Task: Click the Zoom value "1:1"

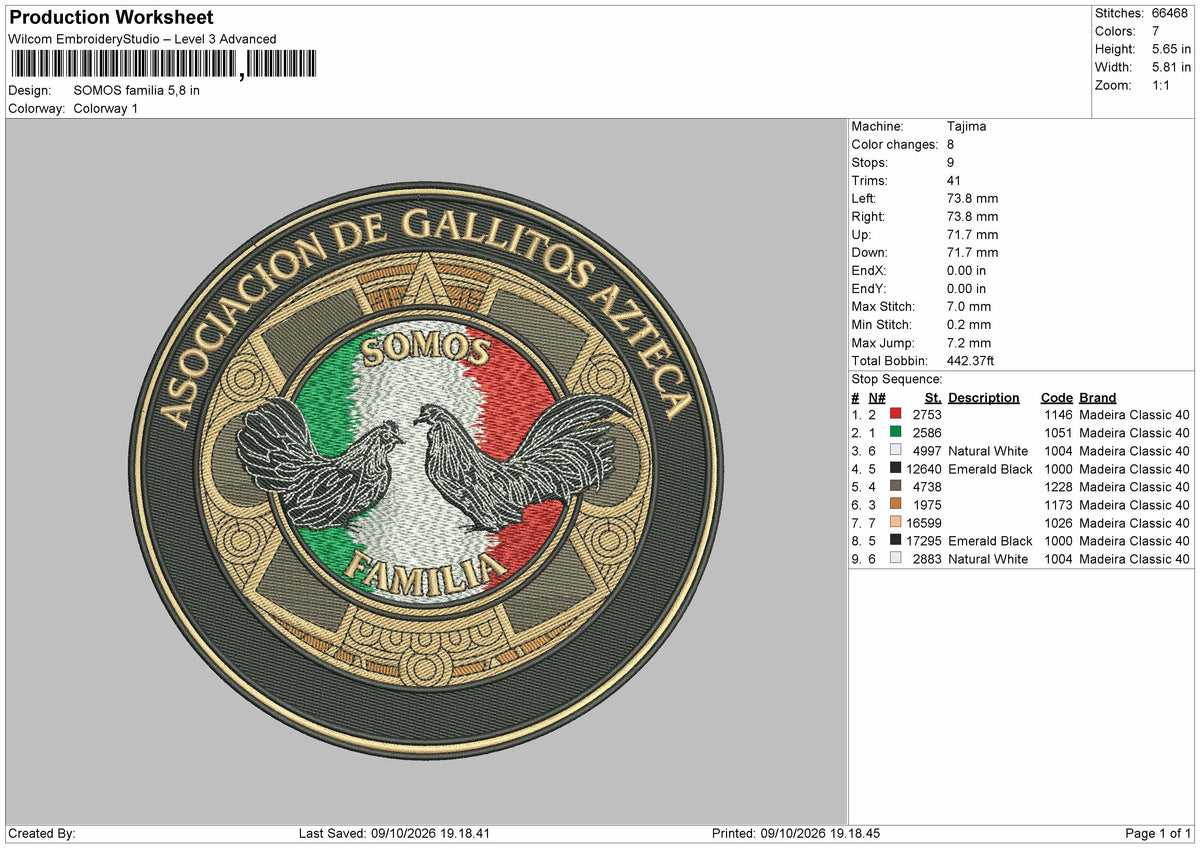Action: 1162,85
